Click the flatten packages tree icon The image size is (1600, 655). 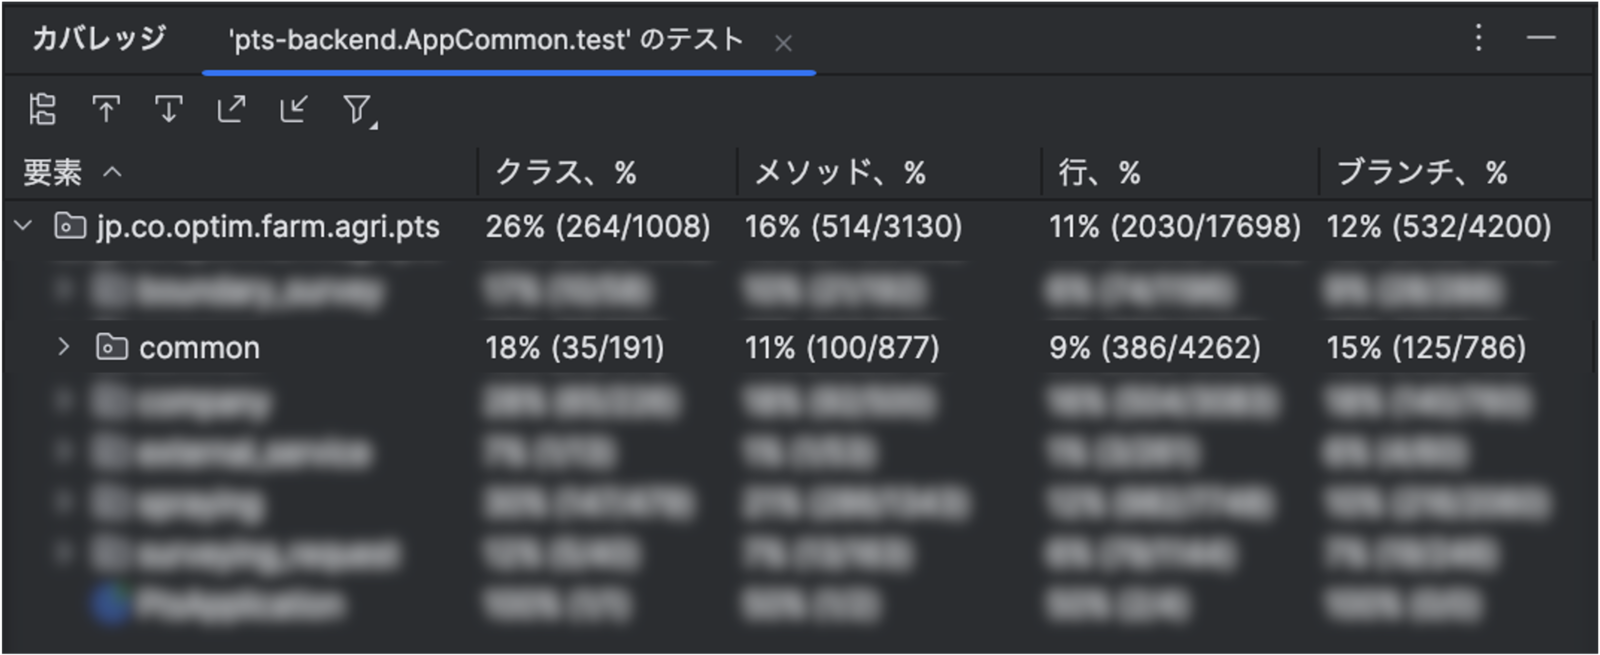point(42,109)
